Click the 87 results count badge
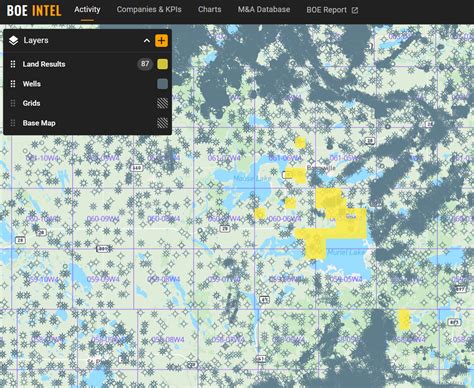This screenshot has height=388, width=474. (x=145, y=64)
